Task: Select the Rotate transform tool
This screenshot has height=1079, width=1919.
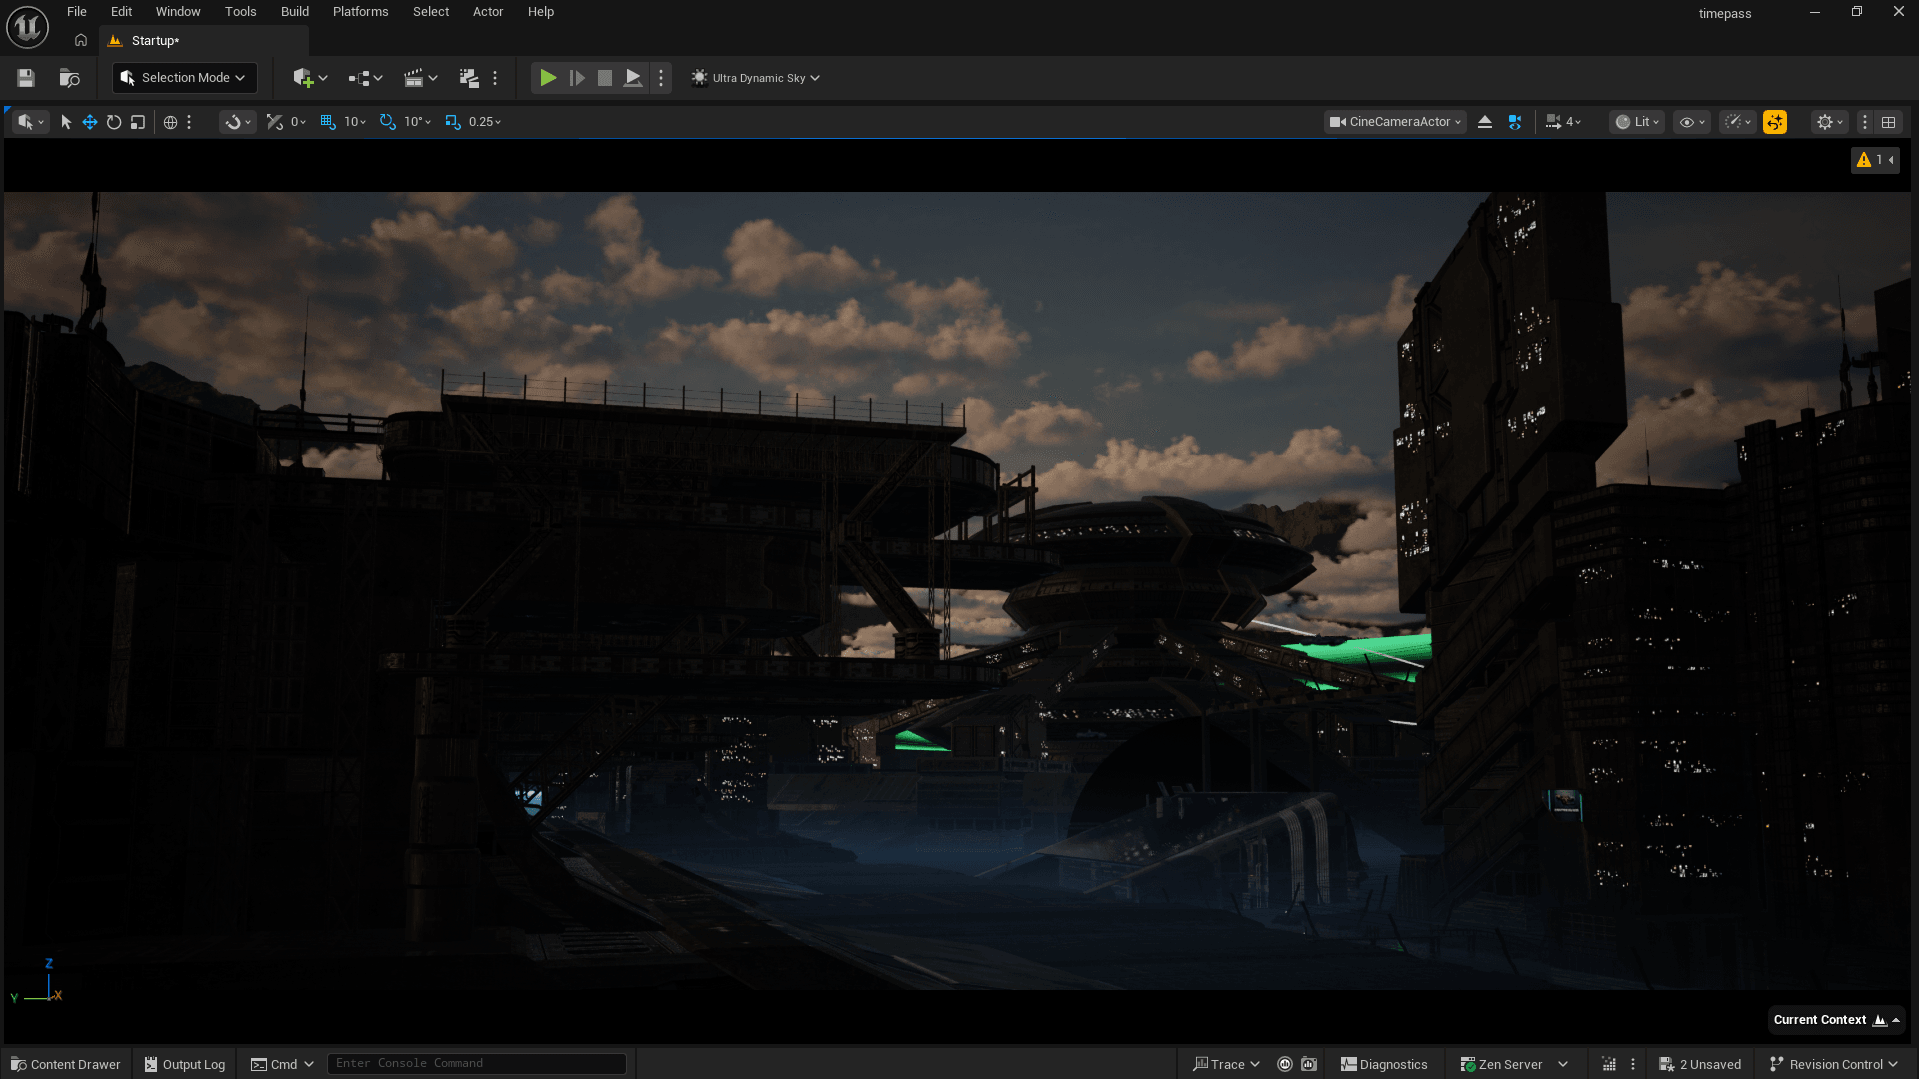Action: coord(114,122)
